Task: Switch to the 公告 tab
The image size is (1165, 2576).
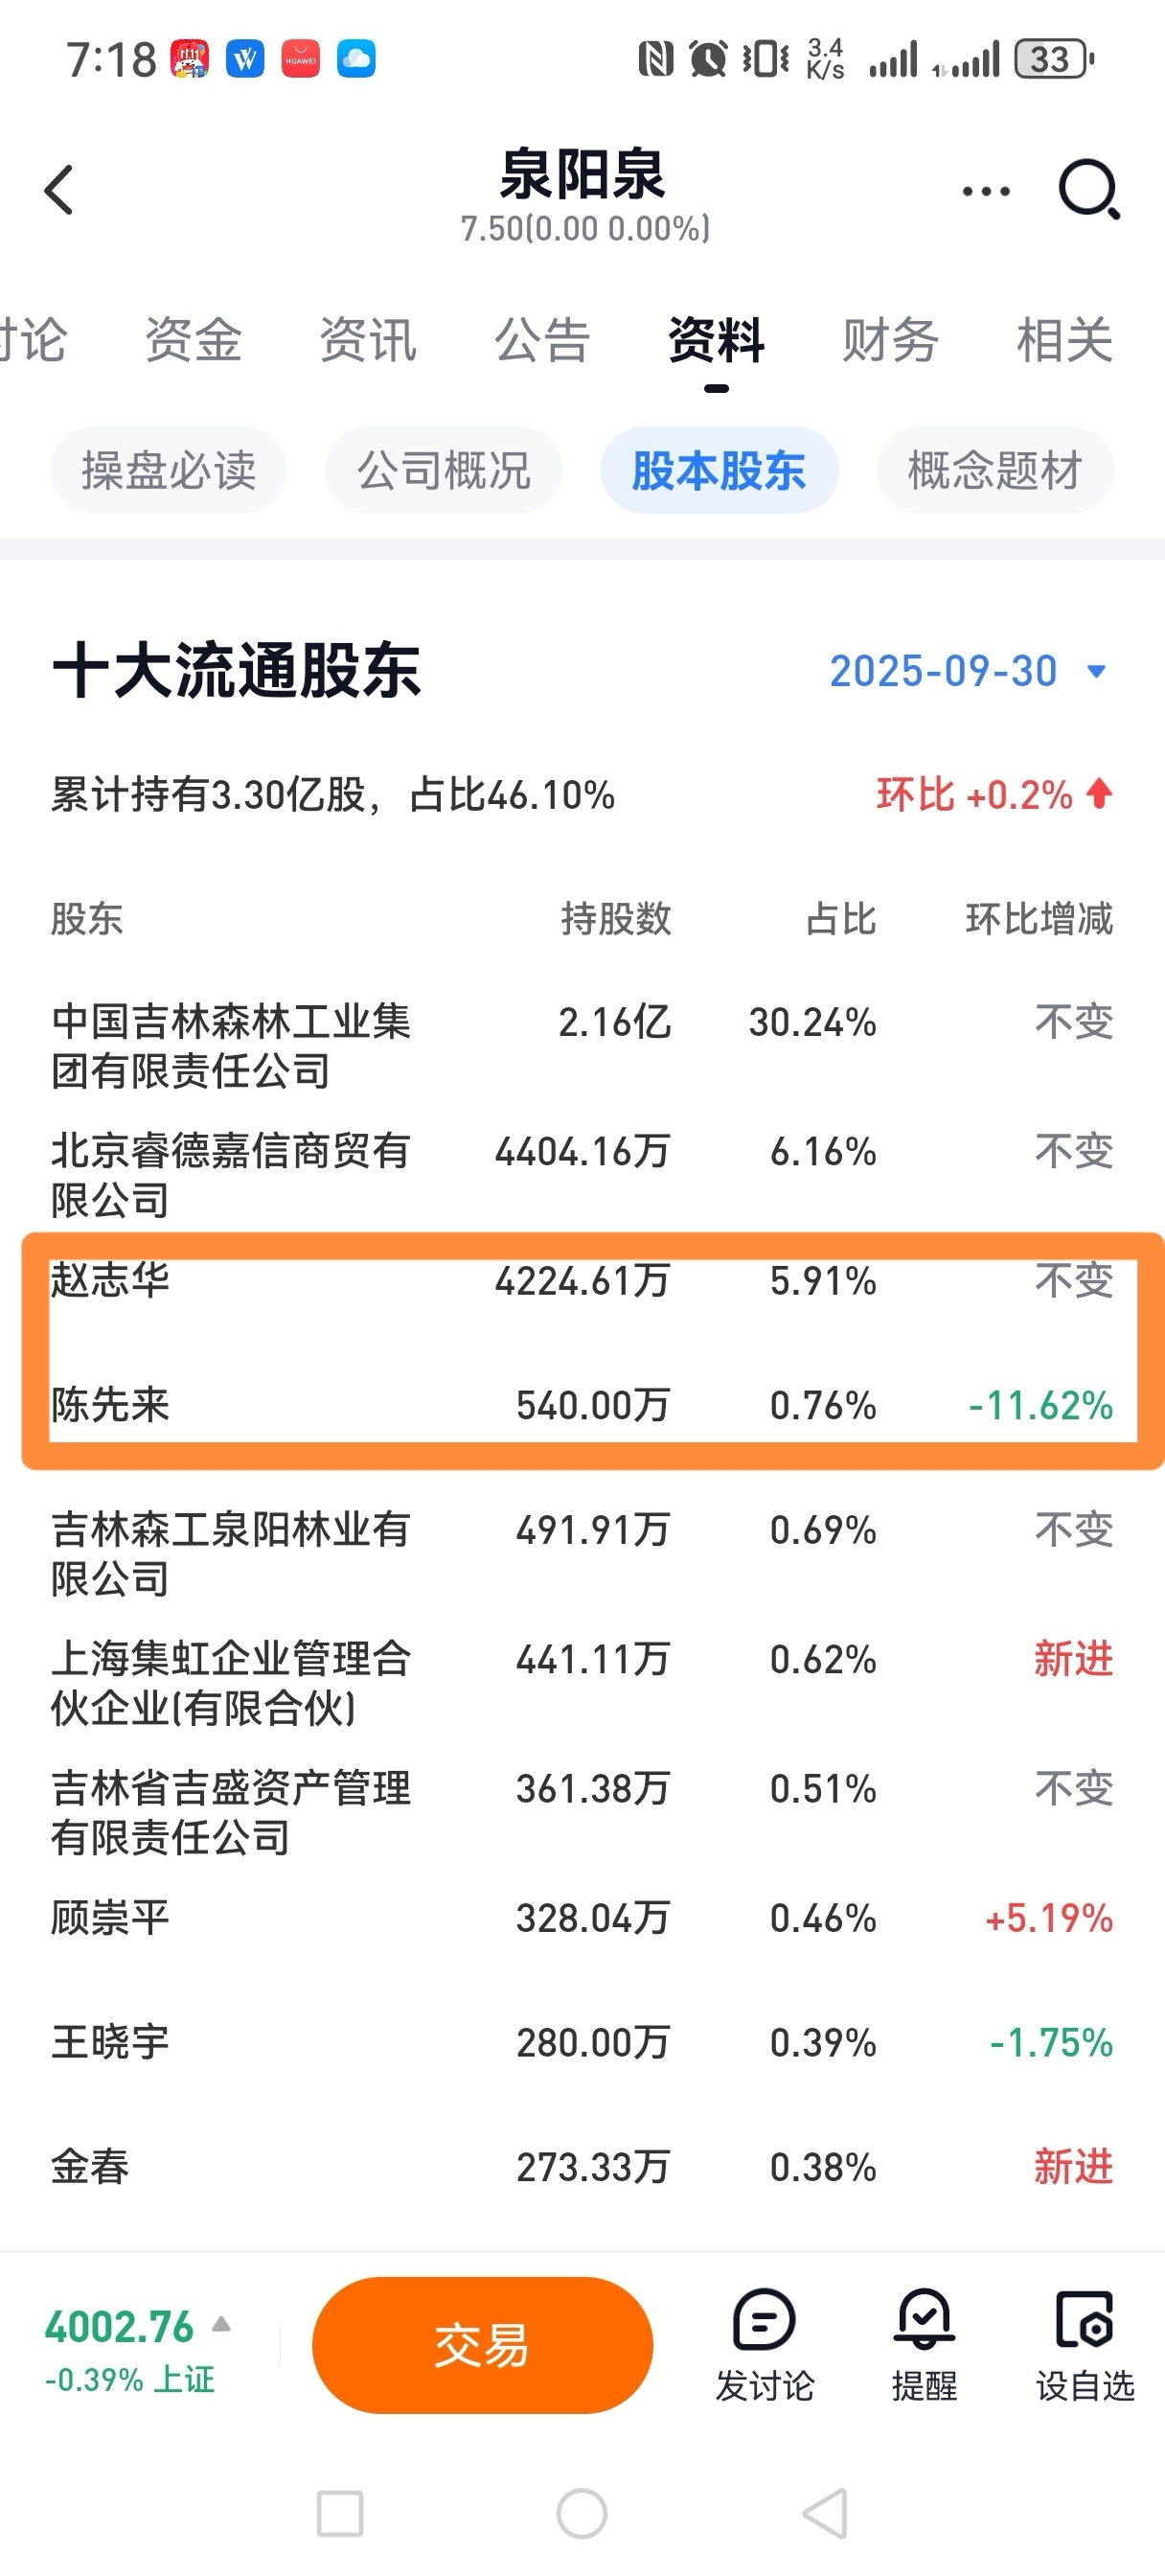Action: click(542, 340)
